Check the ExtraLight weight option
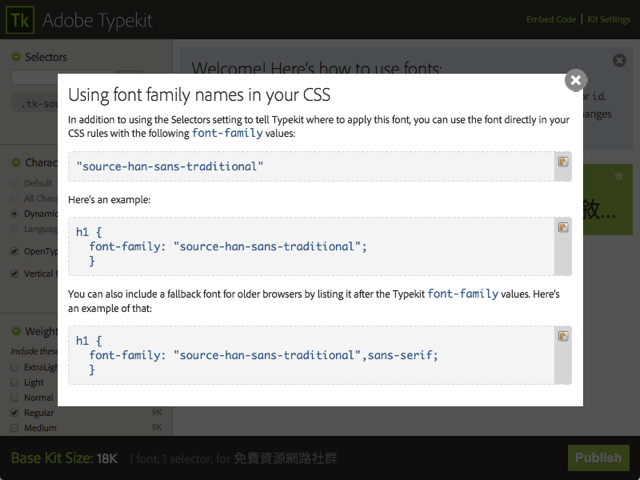The width and height of the screenshot is (640, 480). tap(14, 367)
